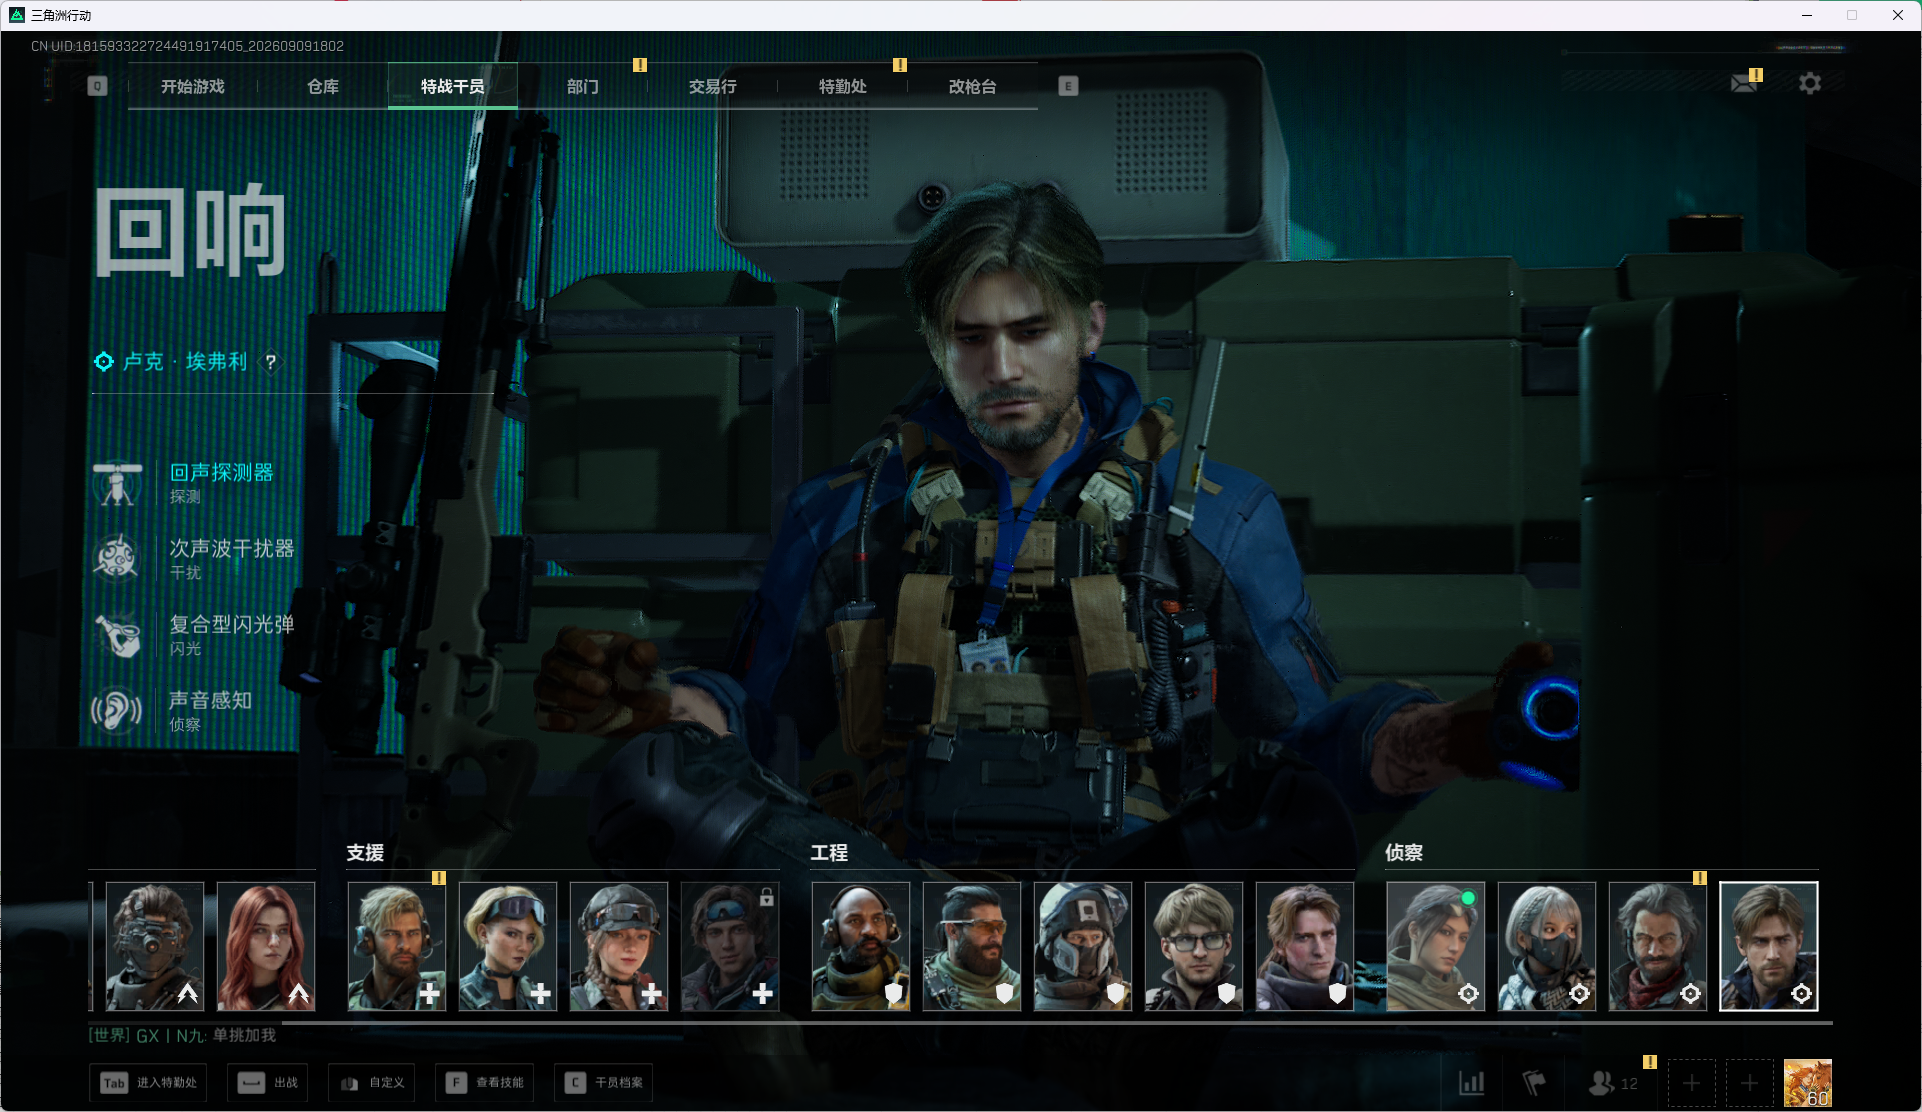Select the braided support operator wearing helmet
The width and height of the screenshot is (1922, 1112).
coord(619,946)
